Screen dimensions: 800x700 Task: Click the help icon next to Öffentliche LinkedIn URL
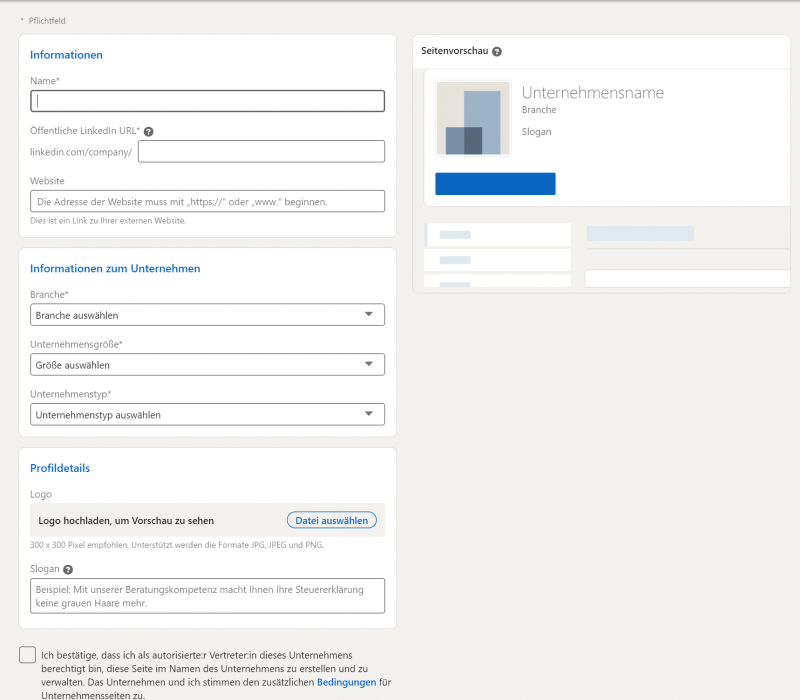(148, 132)
